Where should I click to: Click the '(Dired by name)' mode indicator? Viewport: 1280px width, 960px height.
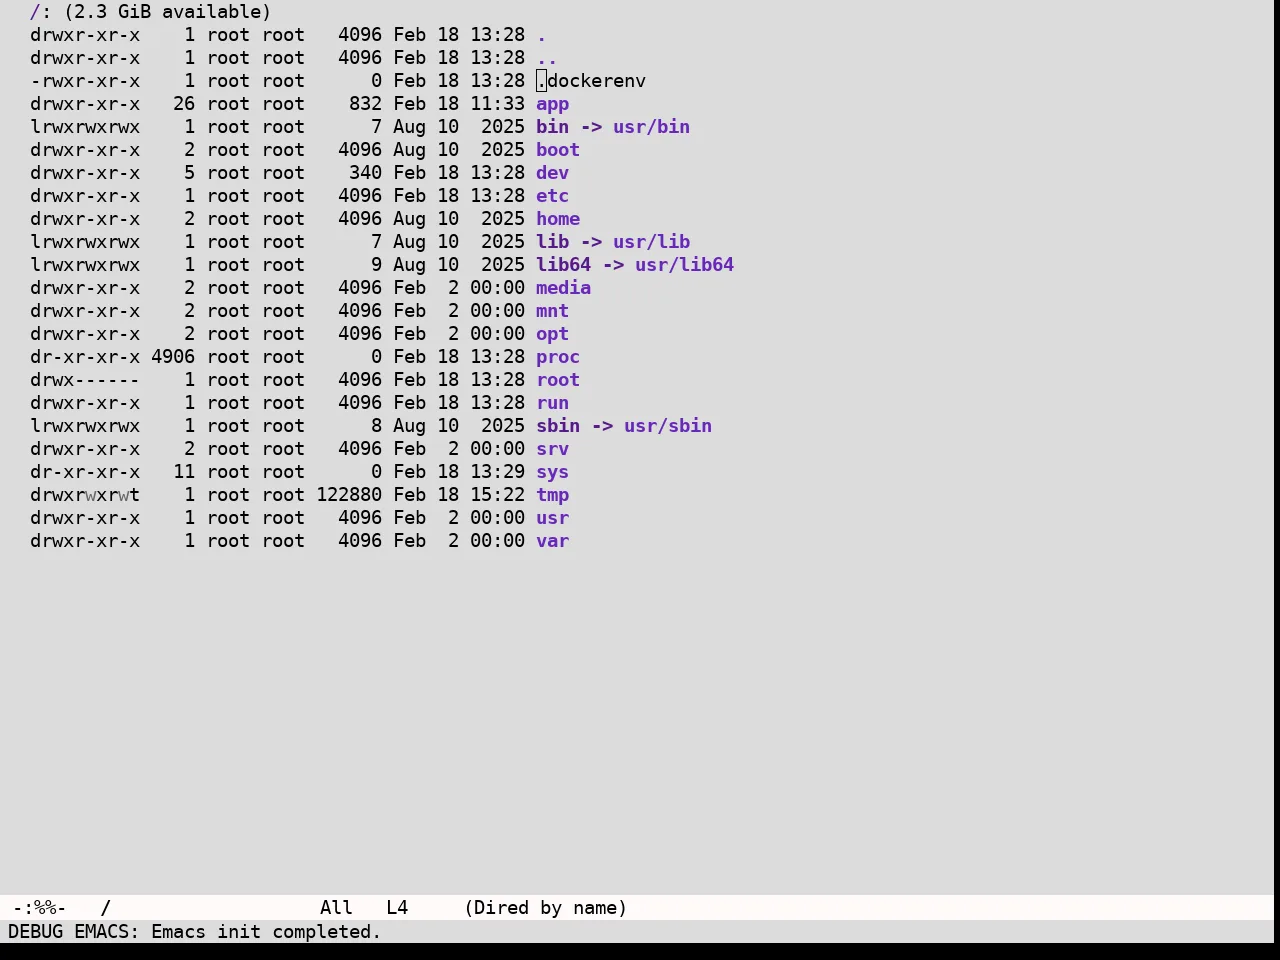tap(546, 908)
